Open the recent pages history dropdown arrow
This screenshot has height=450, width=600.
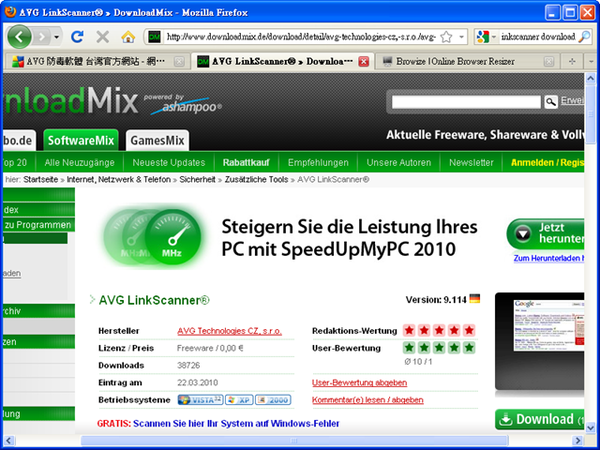tap(57, 37)
